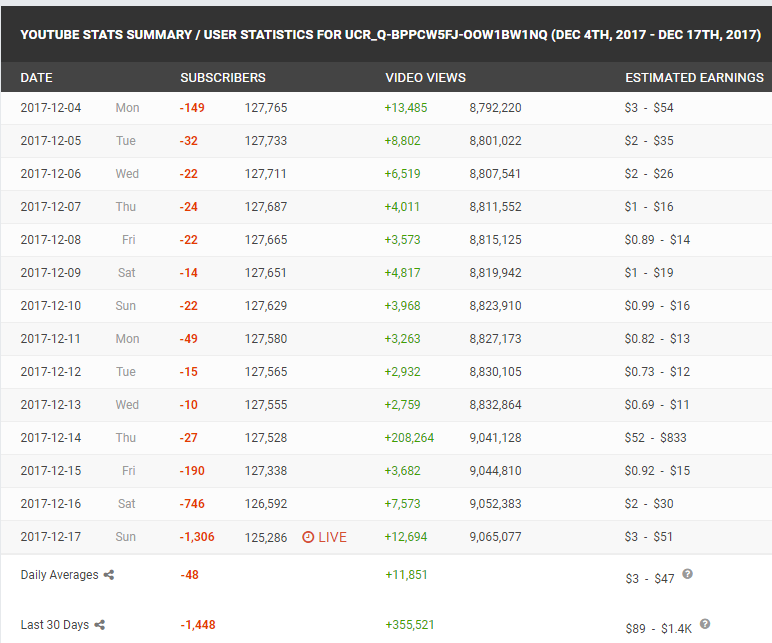
Task: Click the date 2017-12-15
Action: tap(51, 471)
